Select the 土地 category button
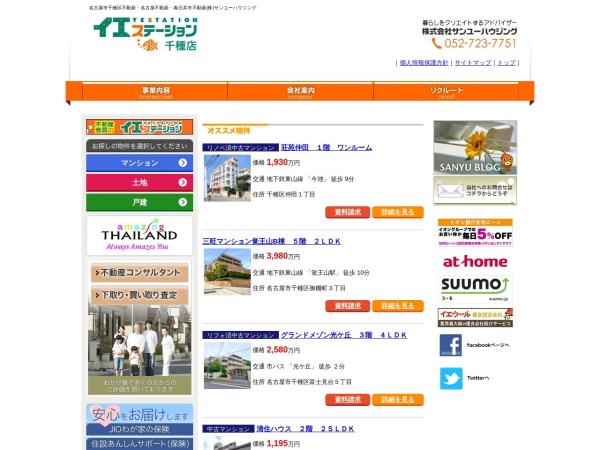 click(140, 183)
